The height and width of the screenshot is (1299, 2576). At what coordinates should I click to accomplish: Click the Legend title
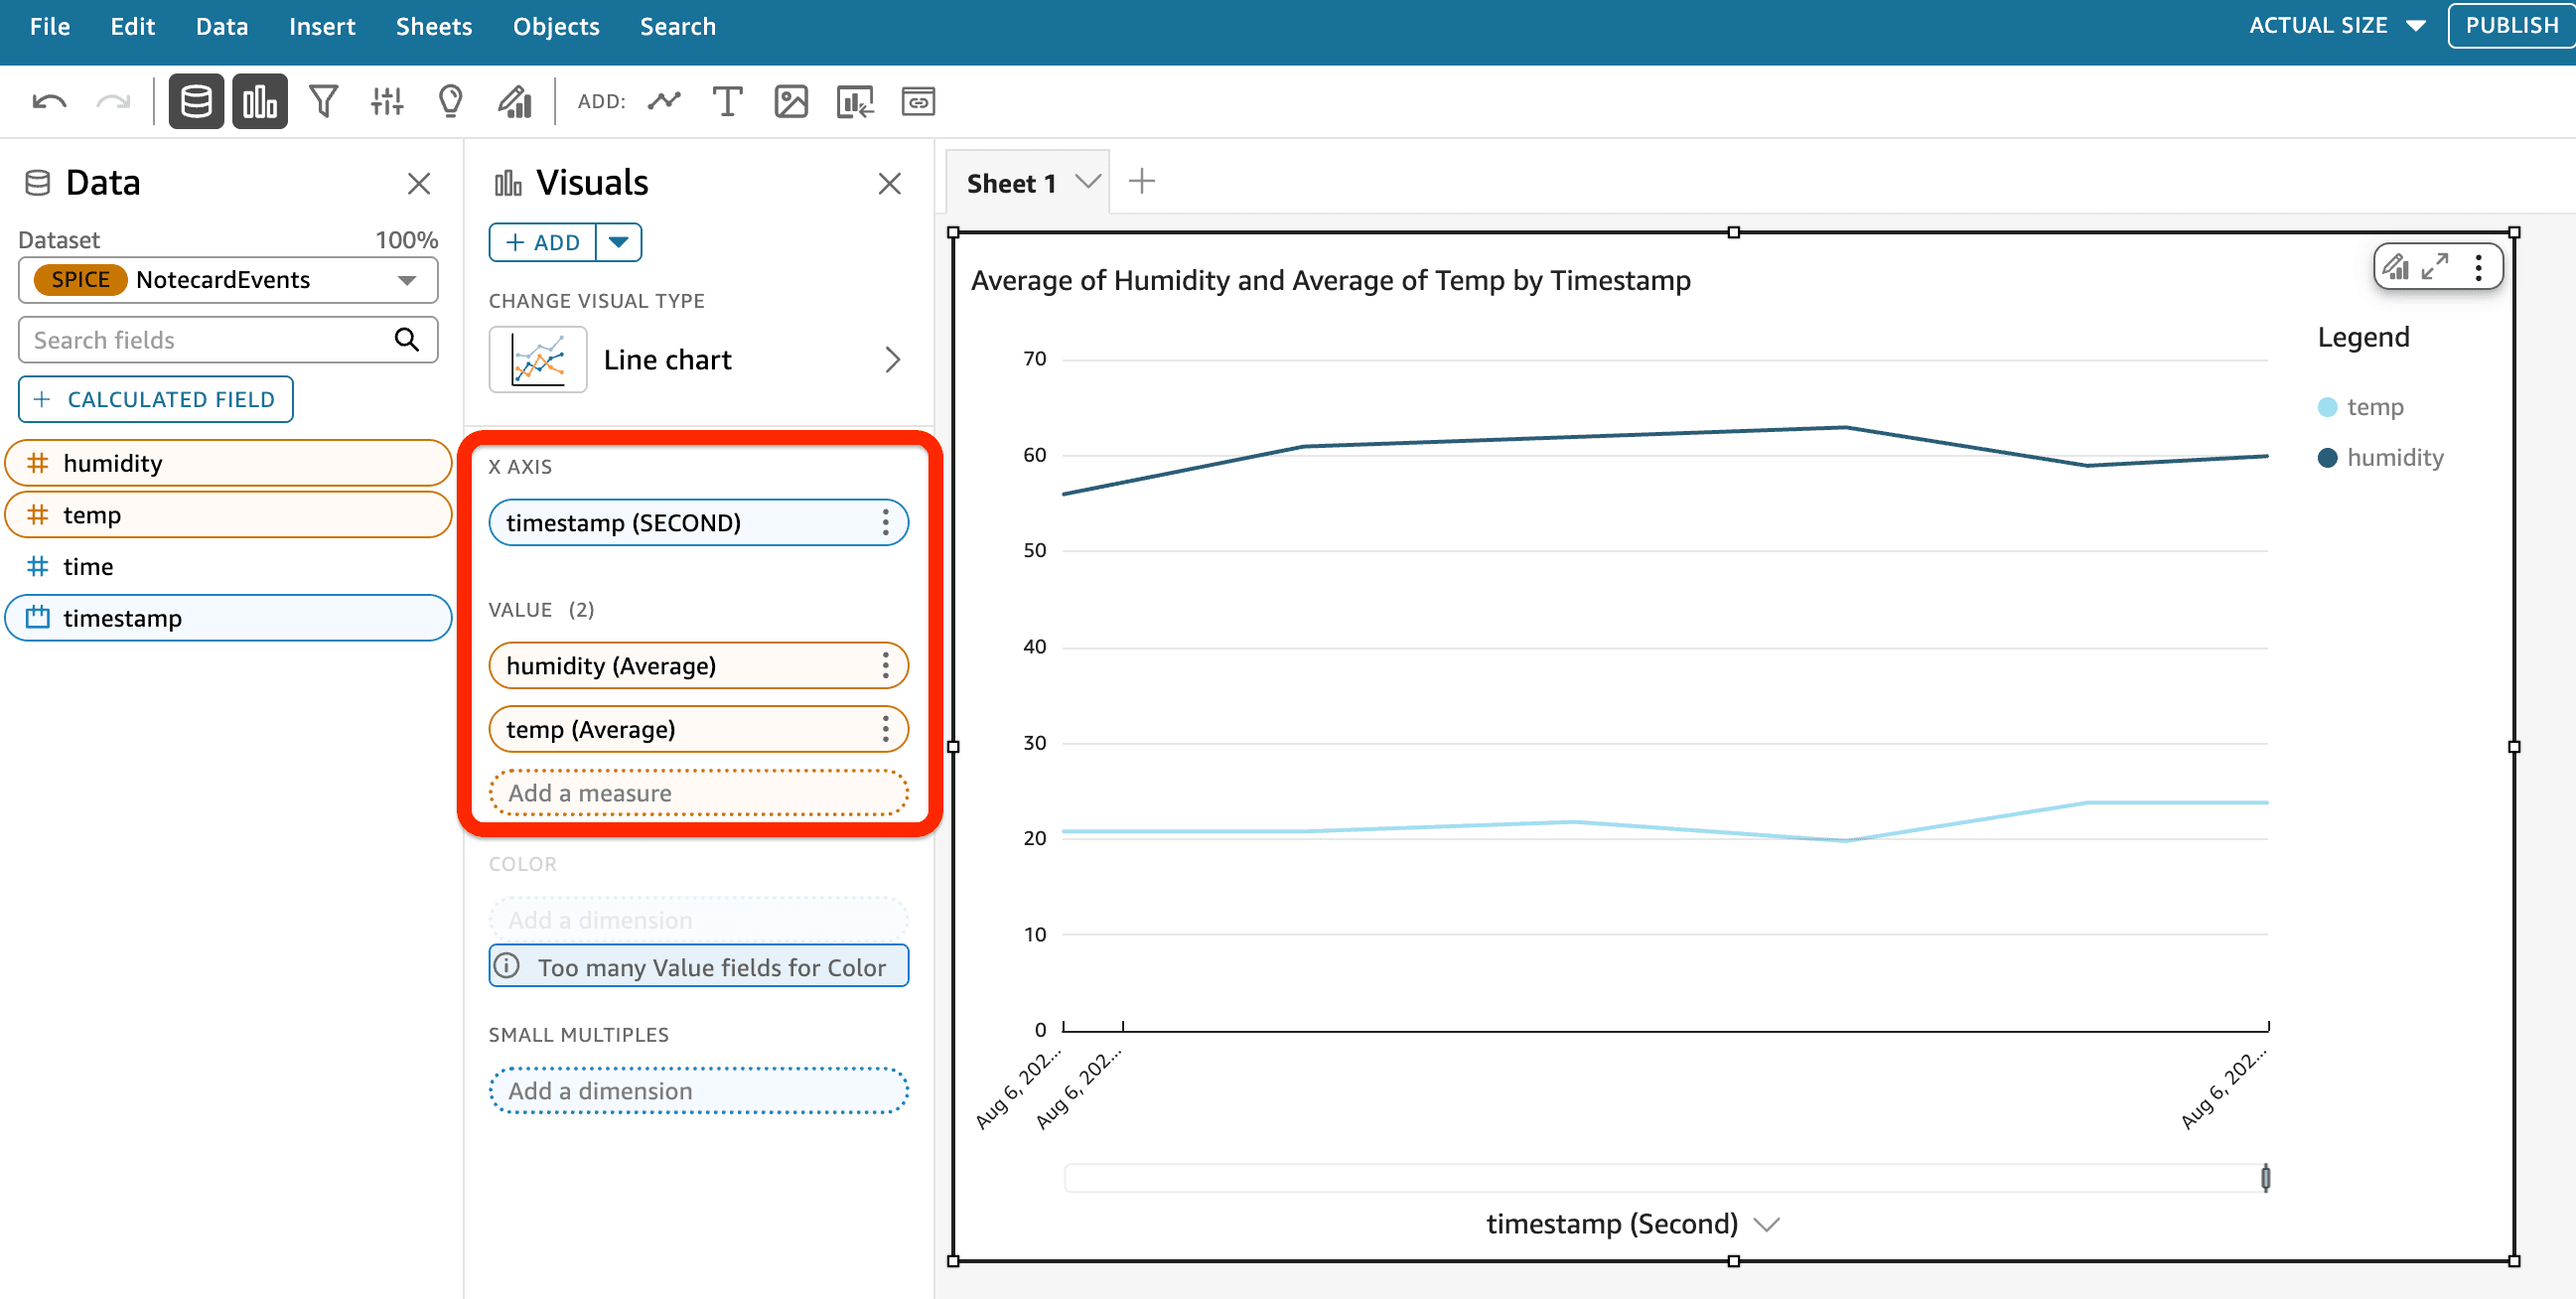(x=2364, y=337)
